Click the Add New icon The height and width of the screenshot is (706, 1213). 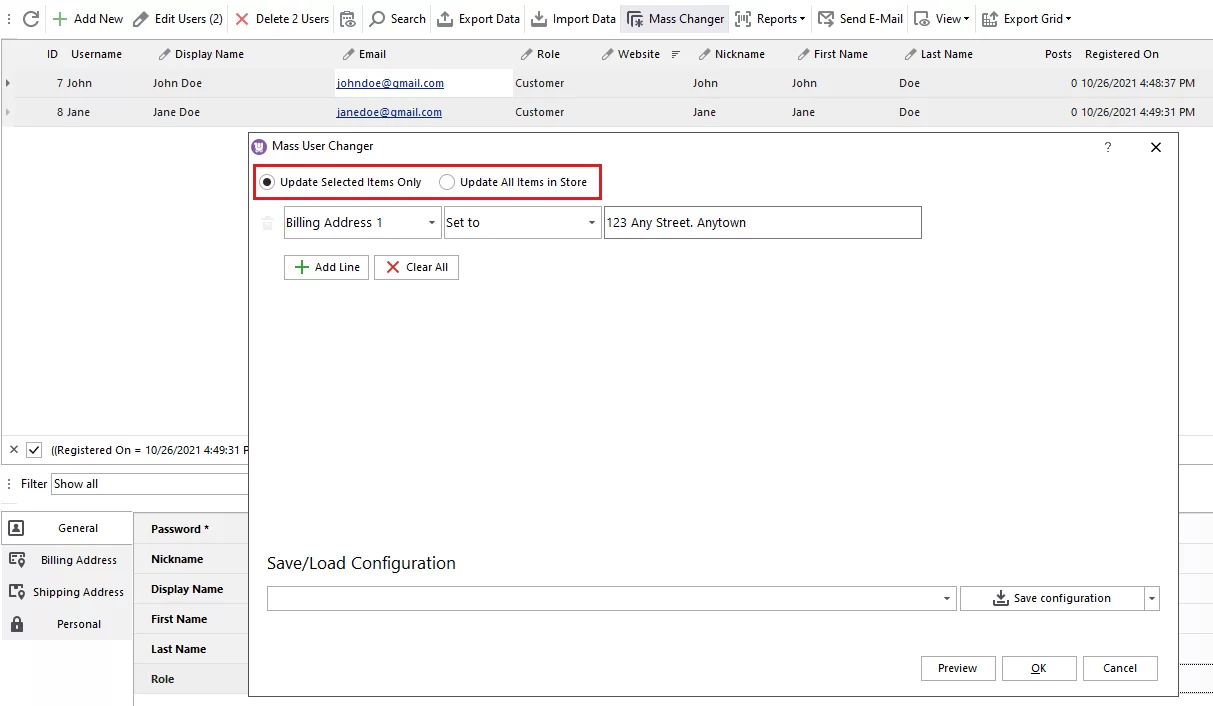(60, 18)
